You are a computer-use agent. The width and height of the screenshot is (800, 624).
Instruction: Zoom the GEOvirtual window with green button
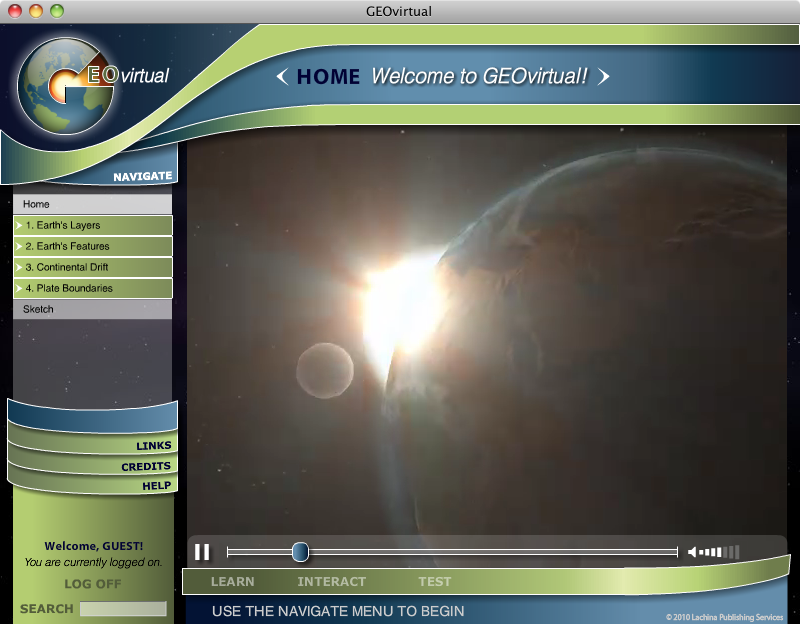pos(57,11)
